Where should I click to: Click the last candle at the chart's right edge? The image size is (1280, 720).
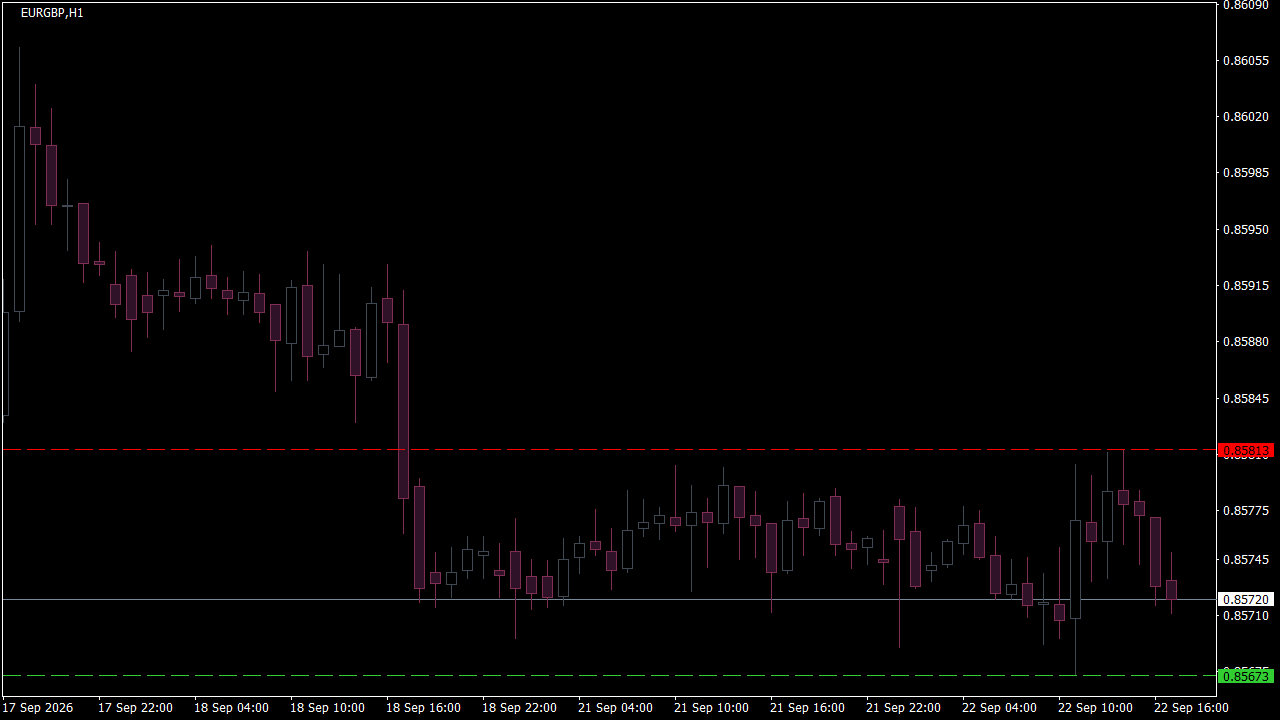[1171, 590]
